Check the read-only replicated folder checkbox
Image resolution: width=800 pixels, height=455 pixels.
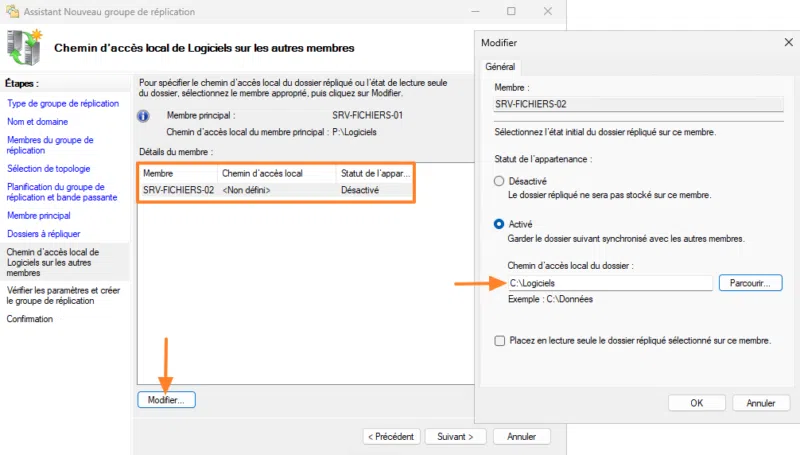tap(500, 340)
